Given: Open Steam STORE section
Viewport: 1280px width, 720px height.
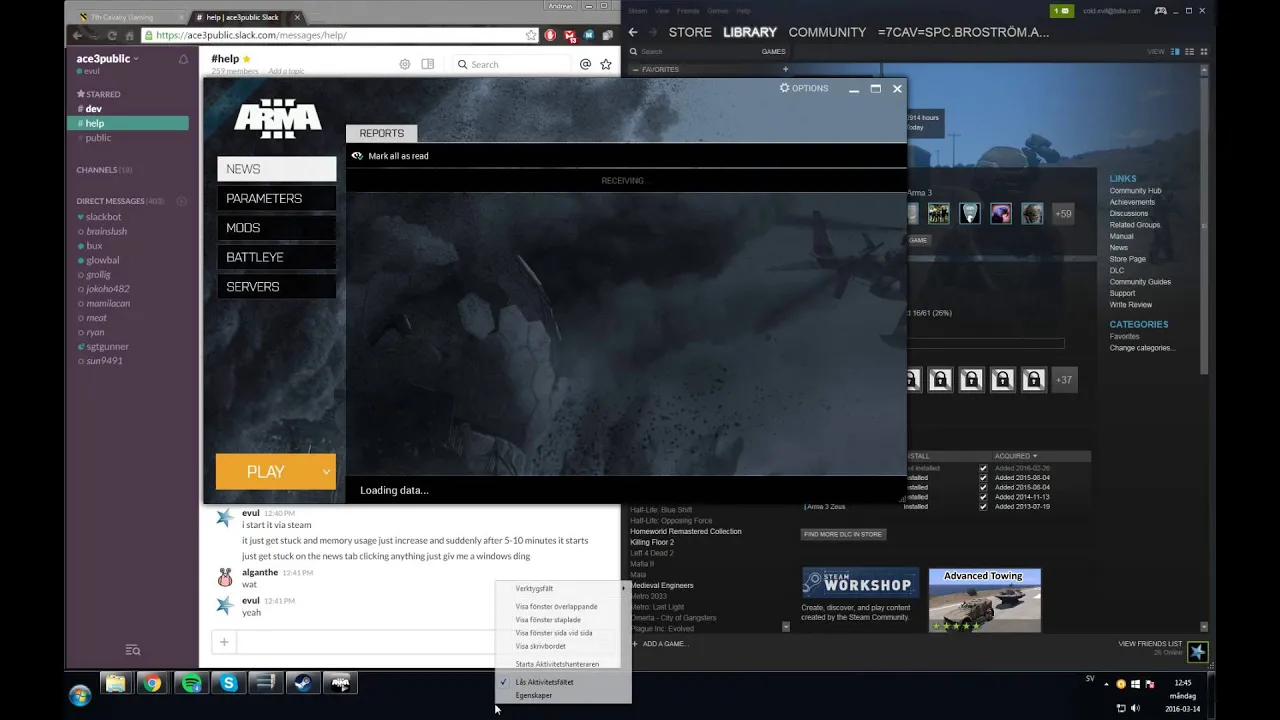Looking at the screenshot, I should (690, 32).
